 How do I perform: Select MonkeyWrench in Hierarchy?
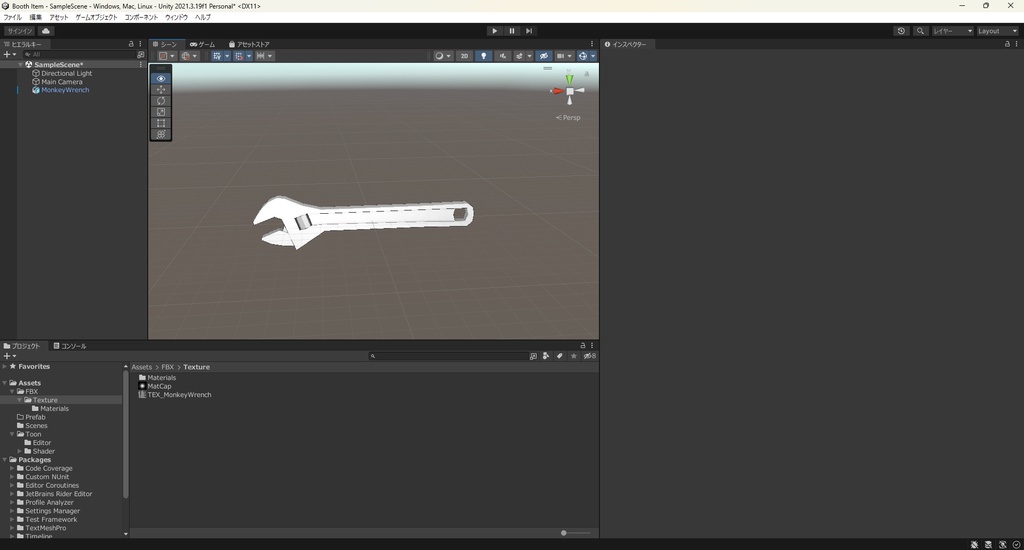coord(65,90)
